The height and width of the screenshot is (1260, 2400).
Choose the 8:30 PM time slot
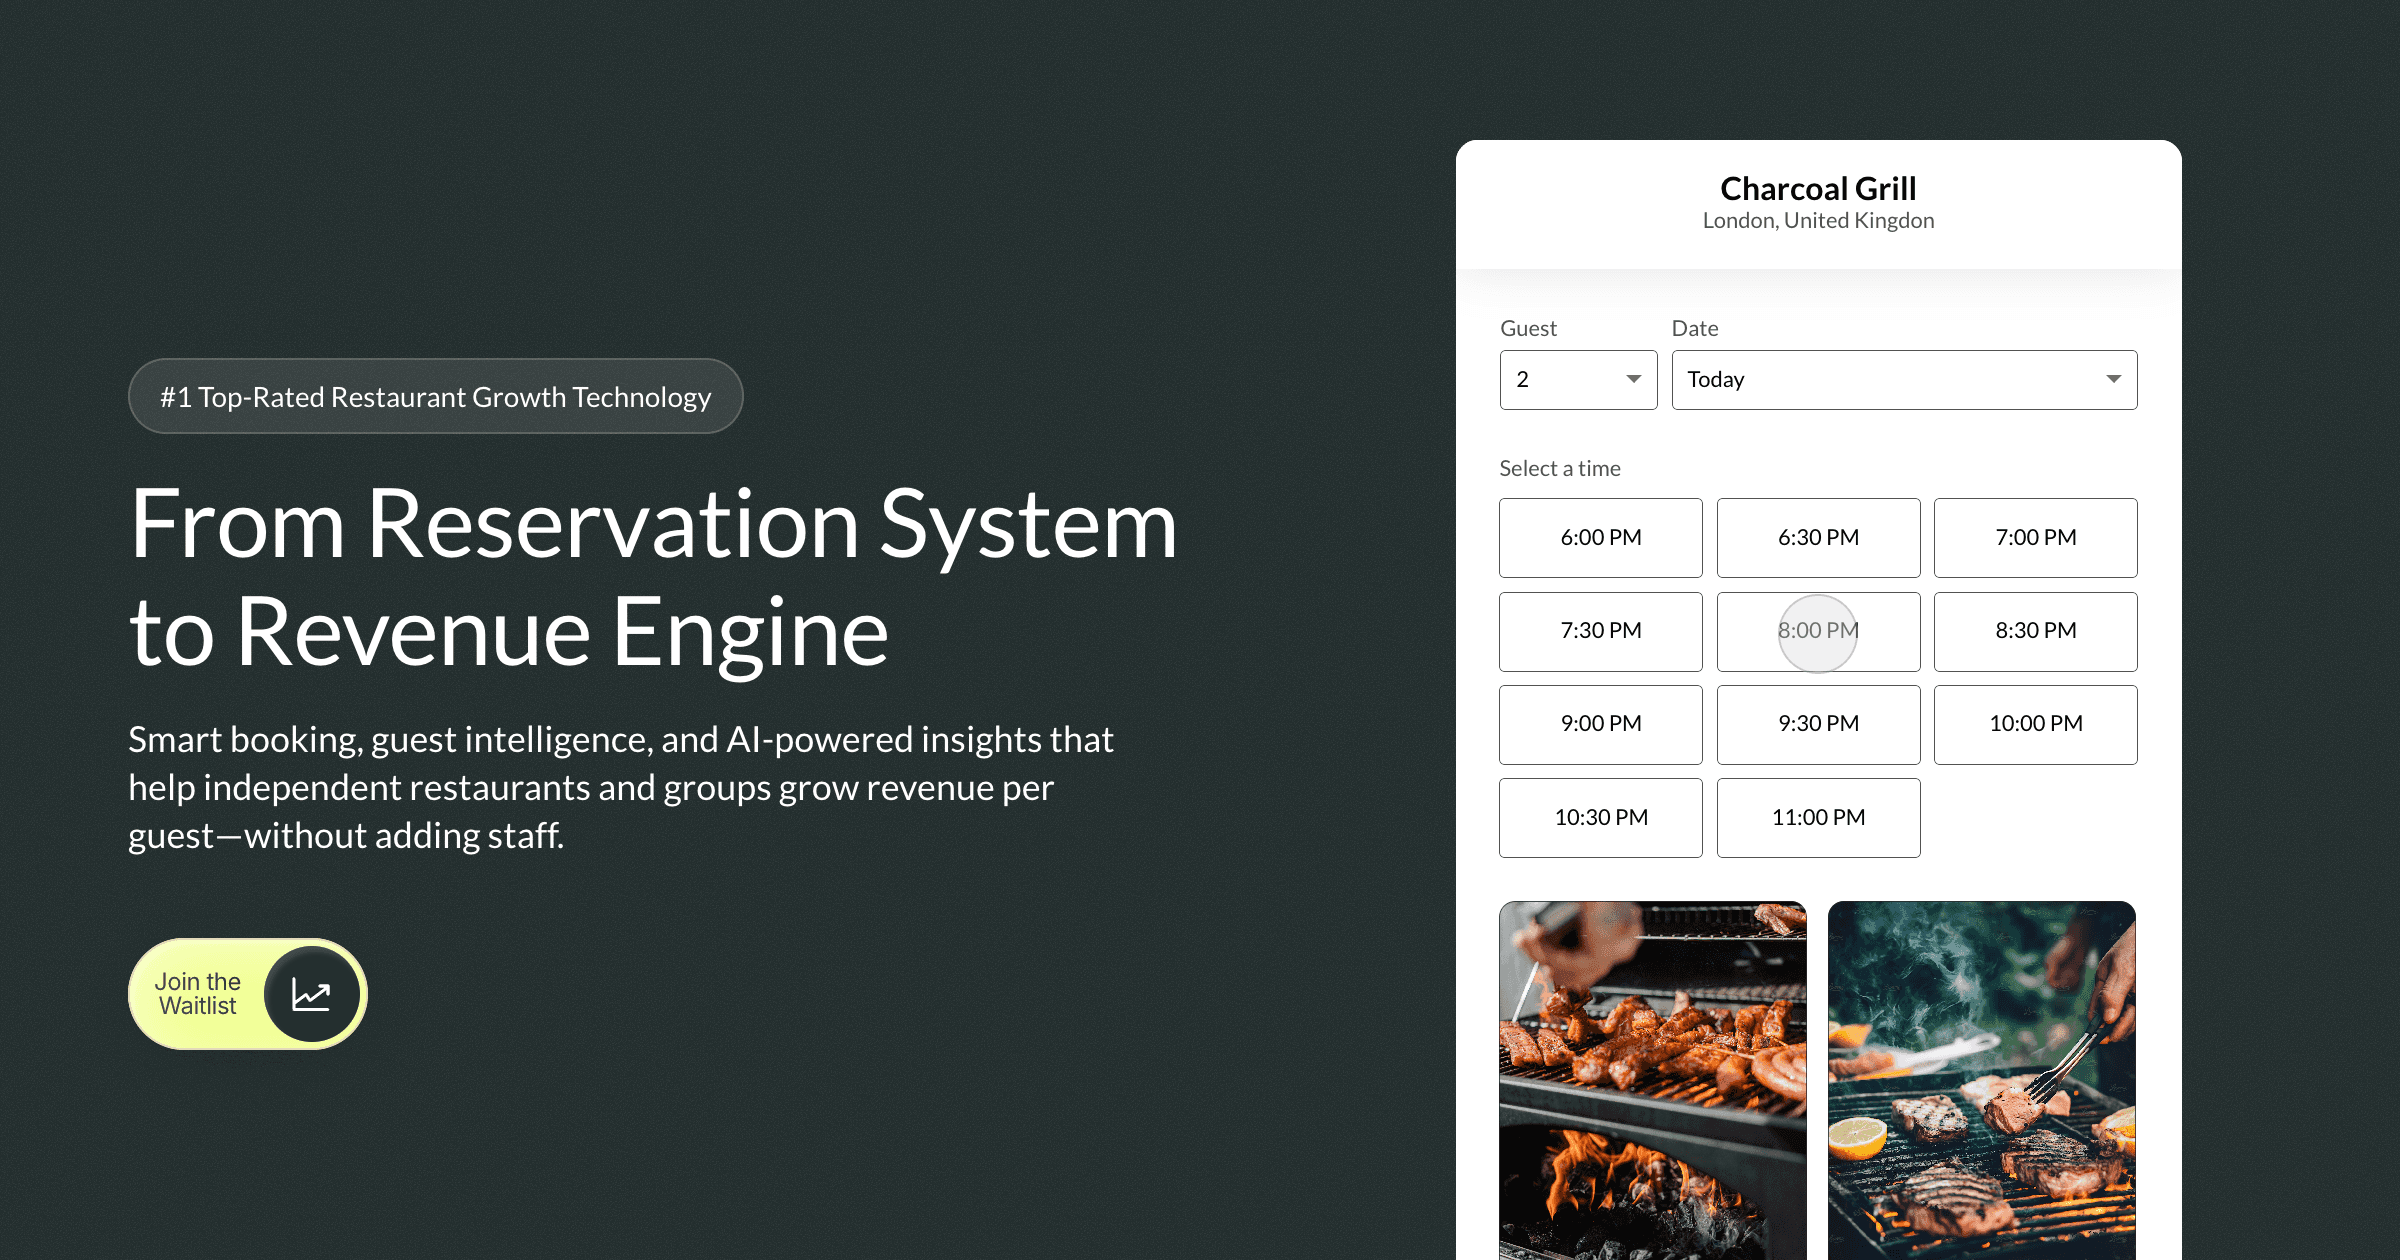(2035, 631)
